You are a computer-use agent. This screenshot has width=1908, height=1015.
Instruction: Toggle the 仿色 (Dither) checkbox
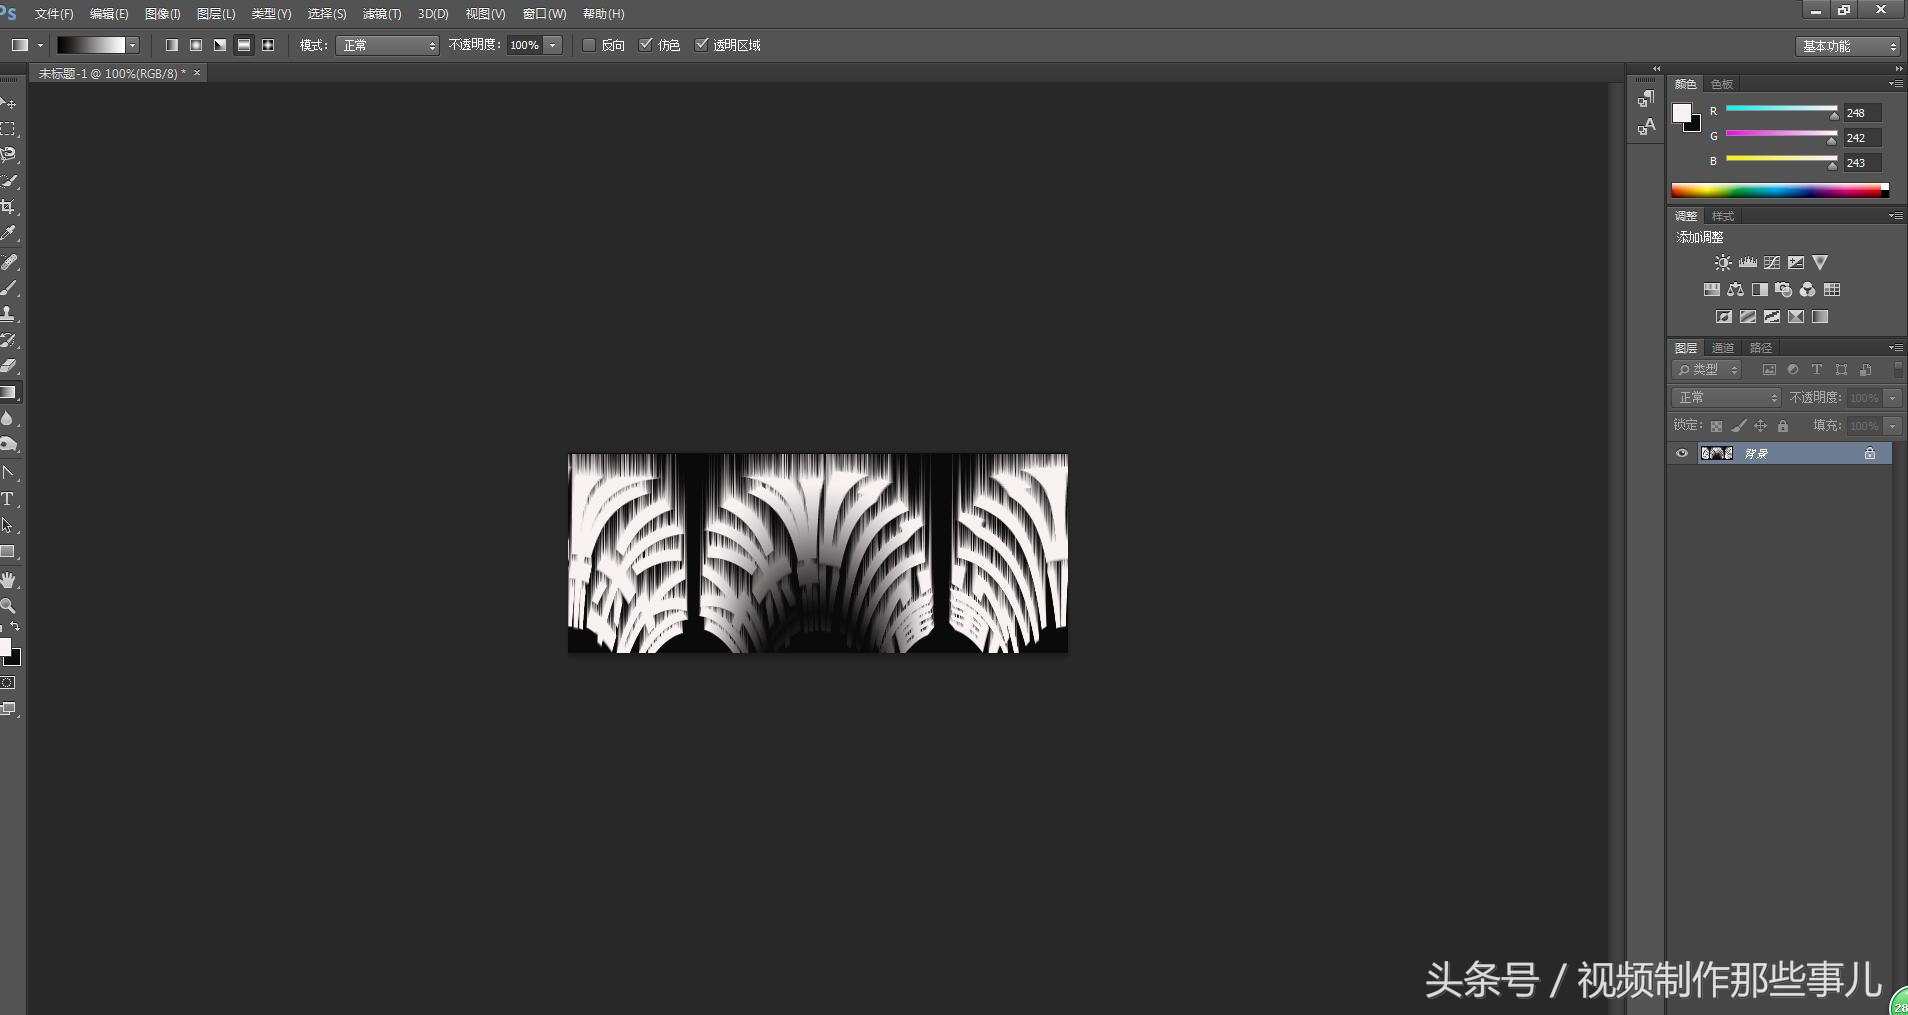646,45
